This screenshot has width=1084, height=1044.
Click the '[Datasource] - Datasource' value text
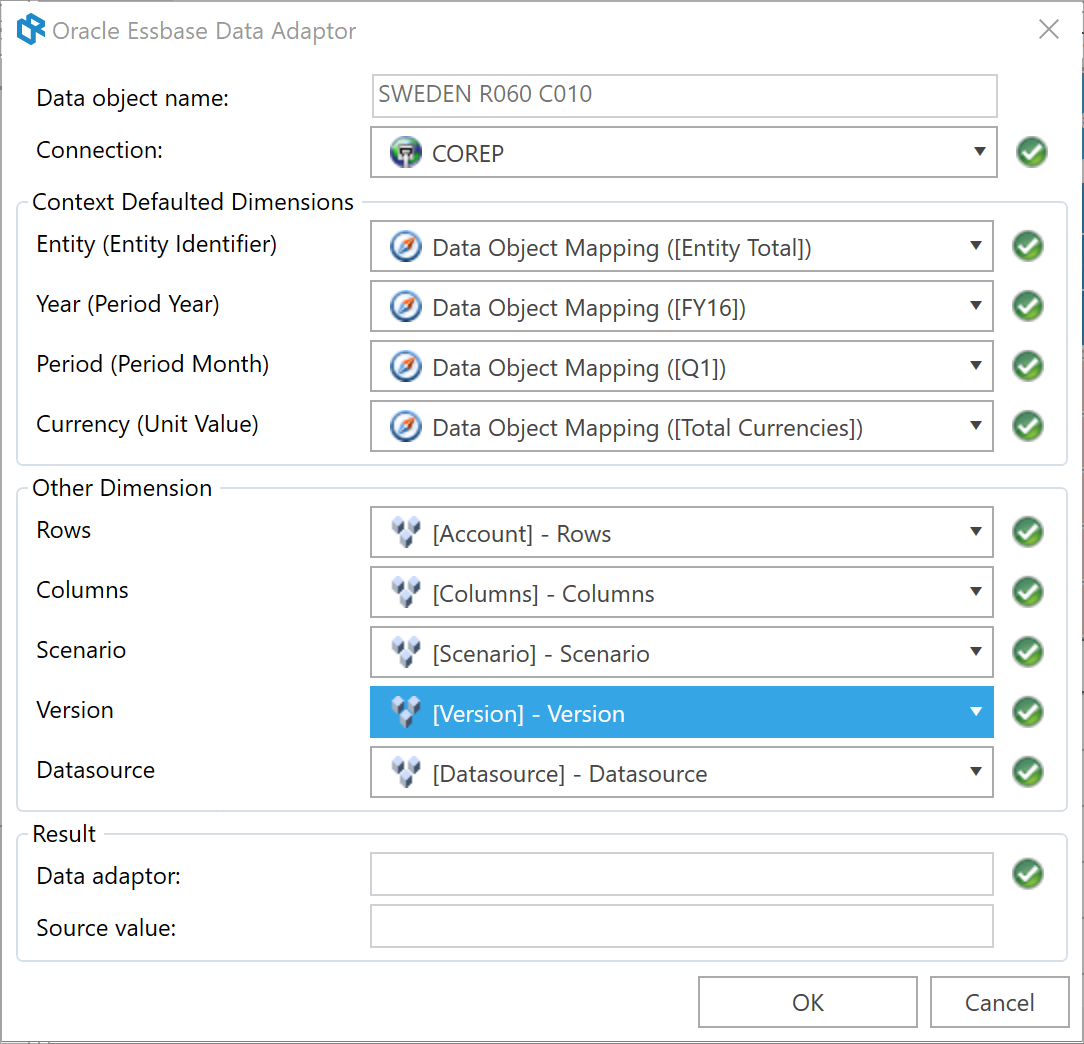(570, 774)
